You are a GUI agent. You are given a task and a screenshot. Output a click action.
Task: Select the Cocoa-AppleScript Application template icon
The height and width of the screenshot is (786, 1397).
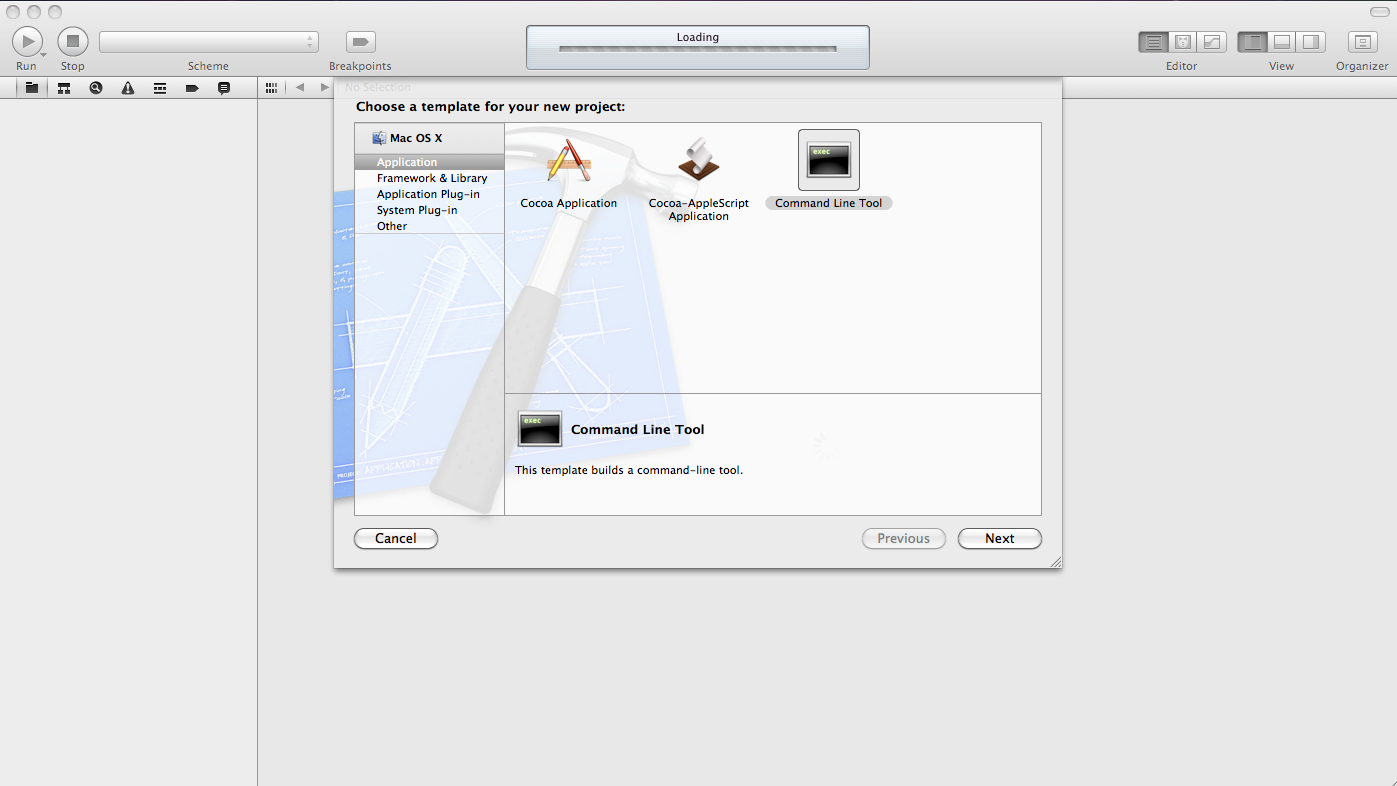tap(698, 160)
